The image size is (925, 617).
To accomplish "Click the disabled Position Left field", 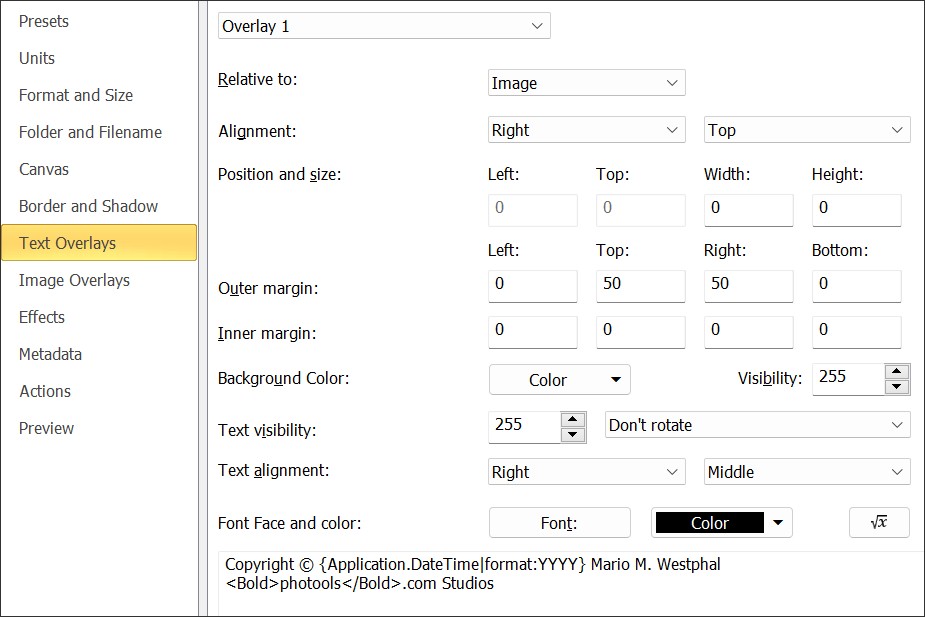I will click(x=533, y=210).
